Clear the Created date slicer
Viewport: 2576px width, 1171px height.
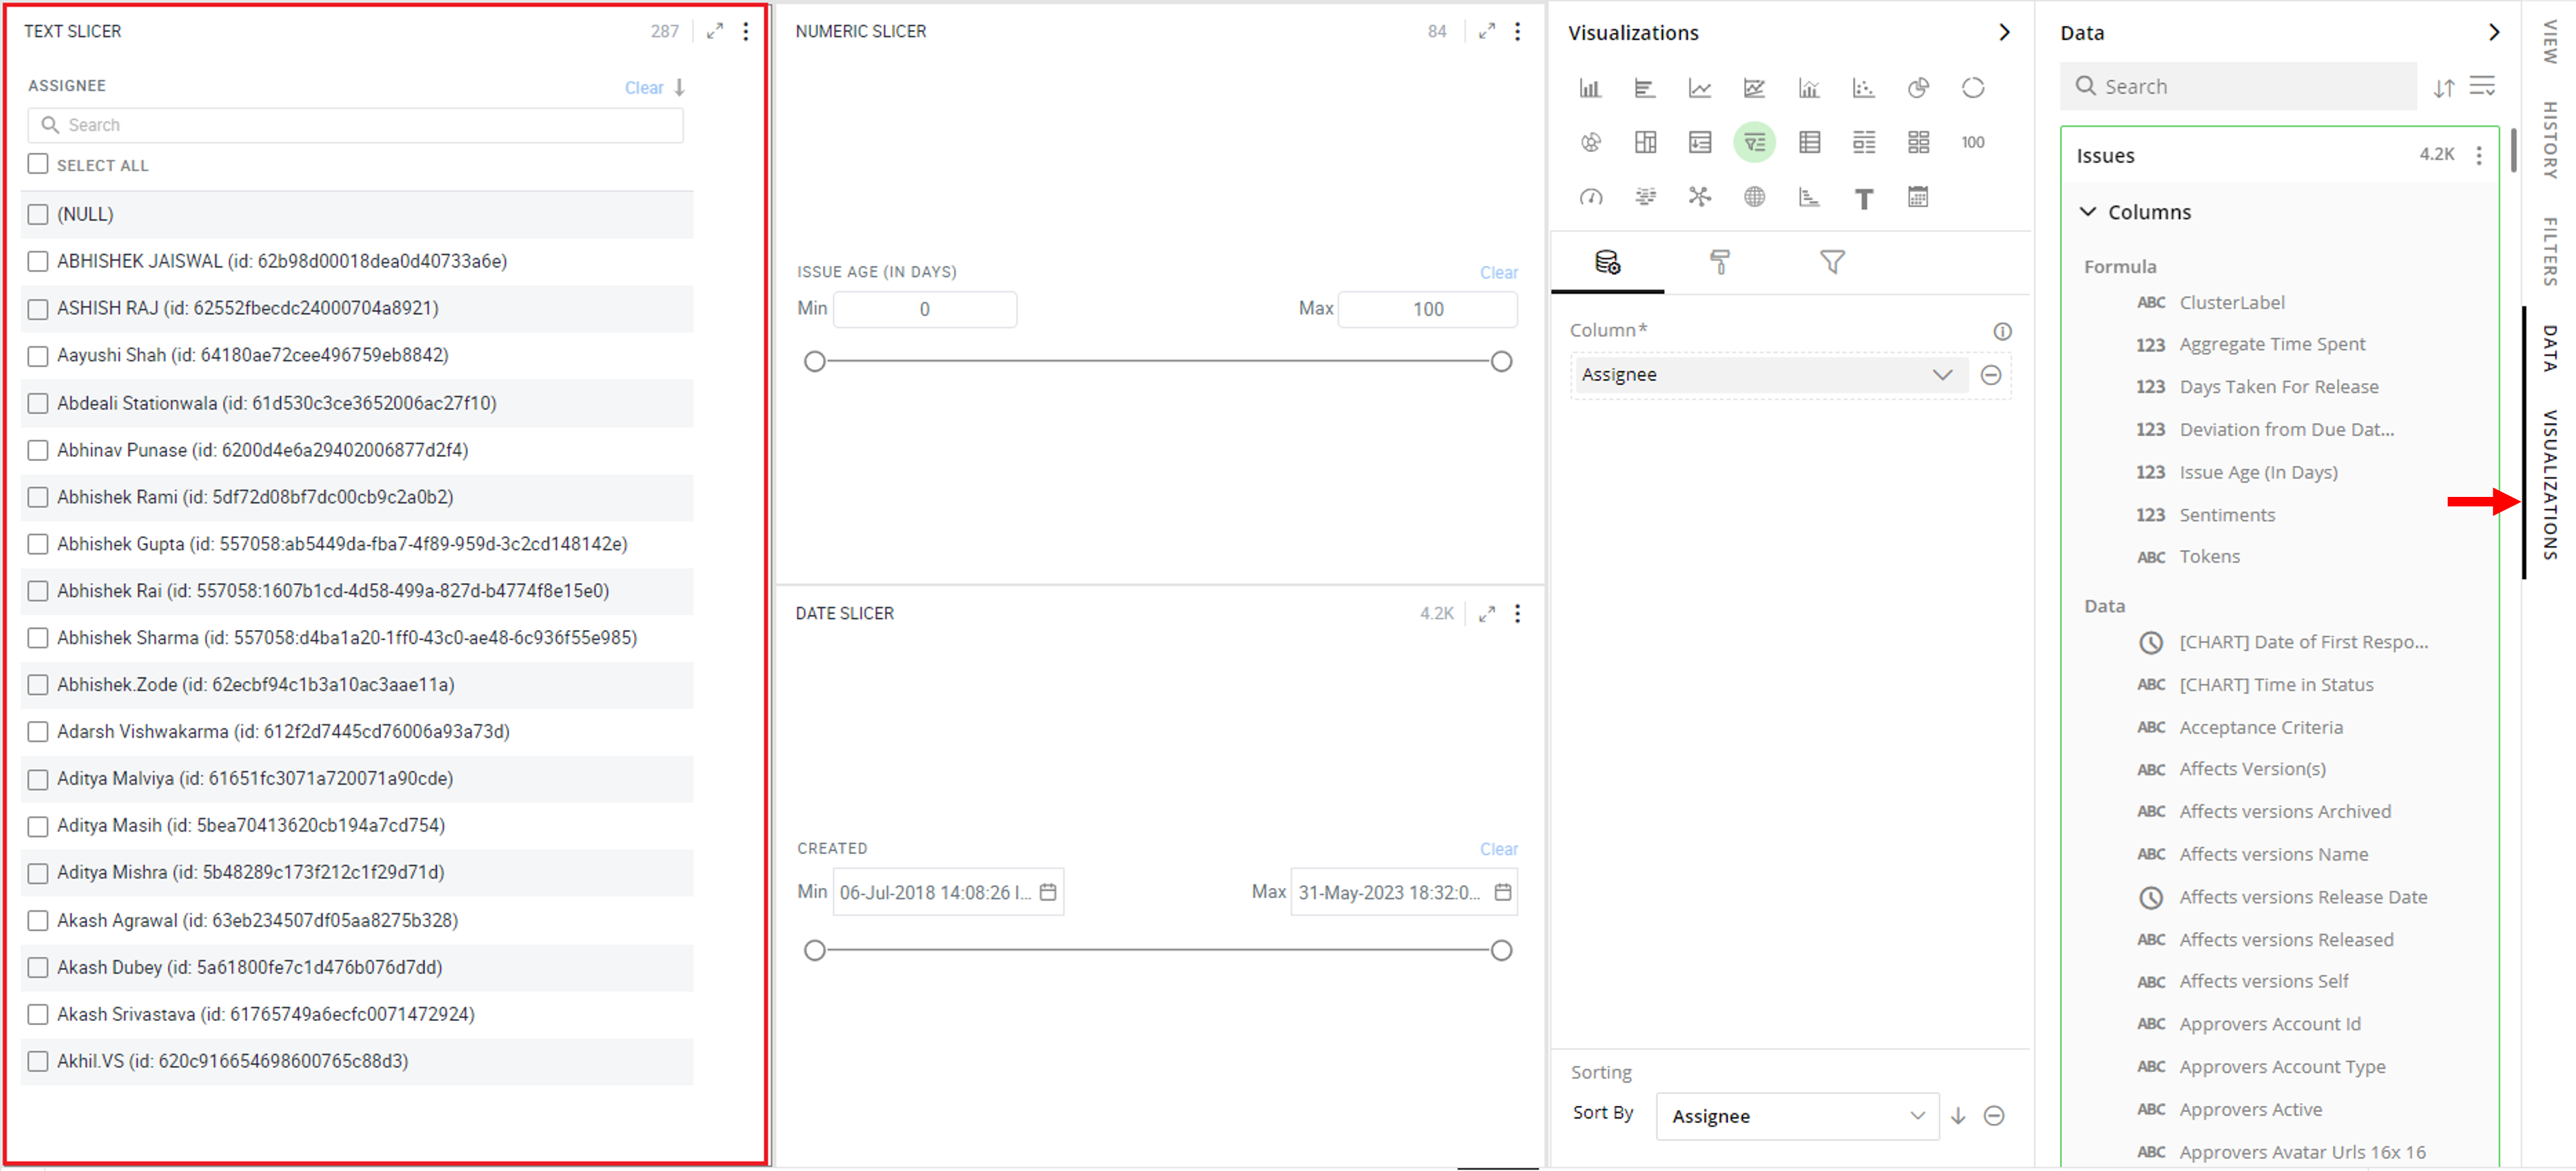pyautogui.click(x=1498, y=848)
